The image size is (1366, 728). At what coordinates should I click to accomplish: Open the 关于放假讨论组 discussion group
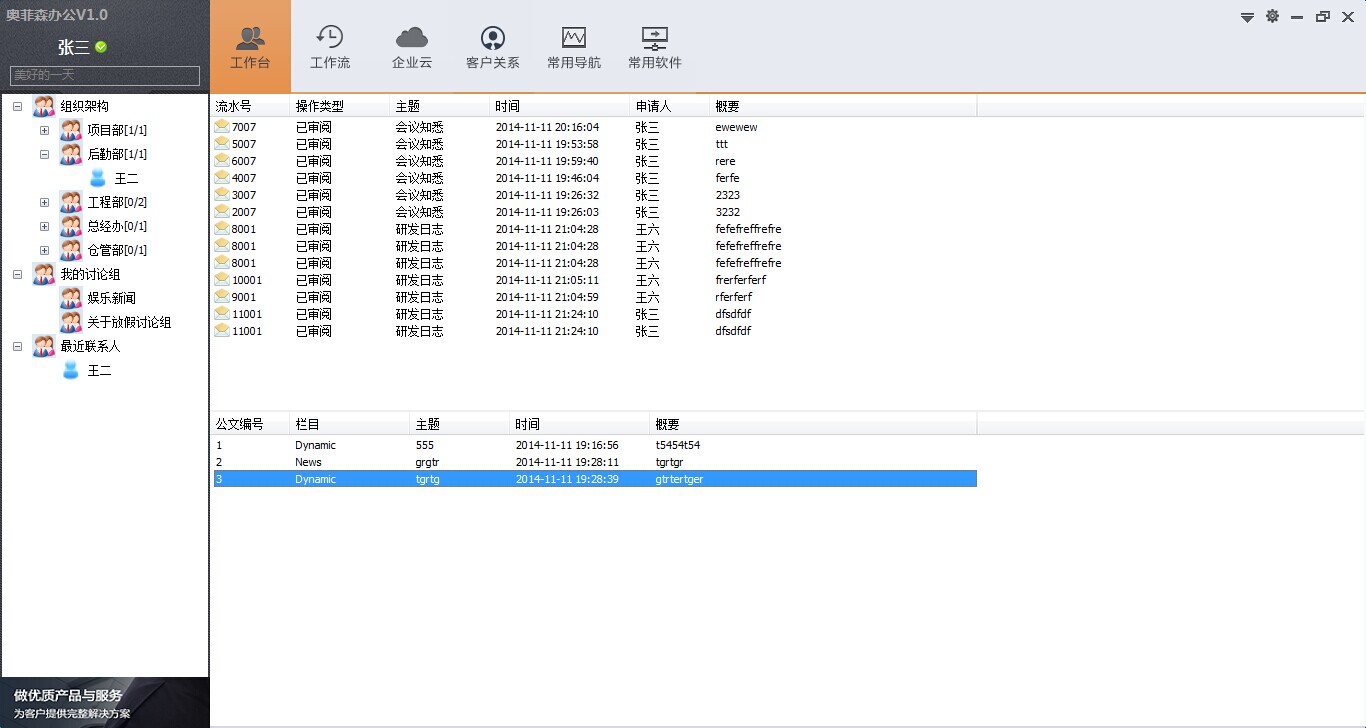coord(129,322)
